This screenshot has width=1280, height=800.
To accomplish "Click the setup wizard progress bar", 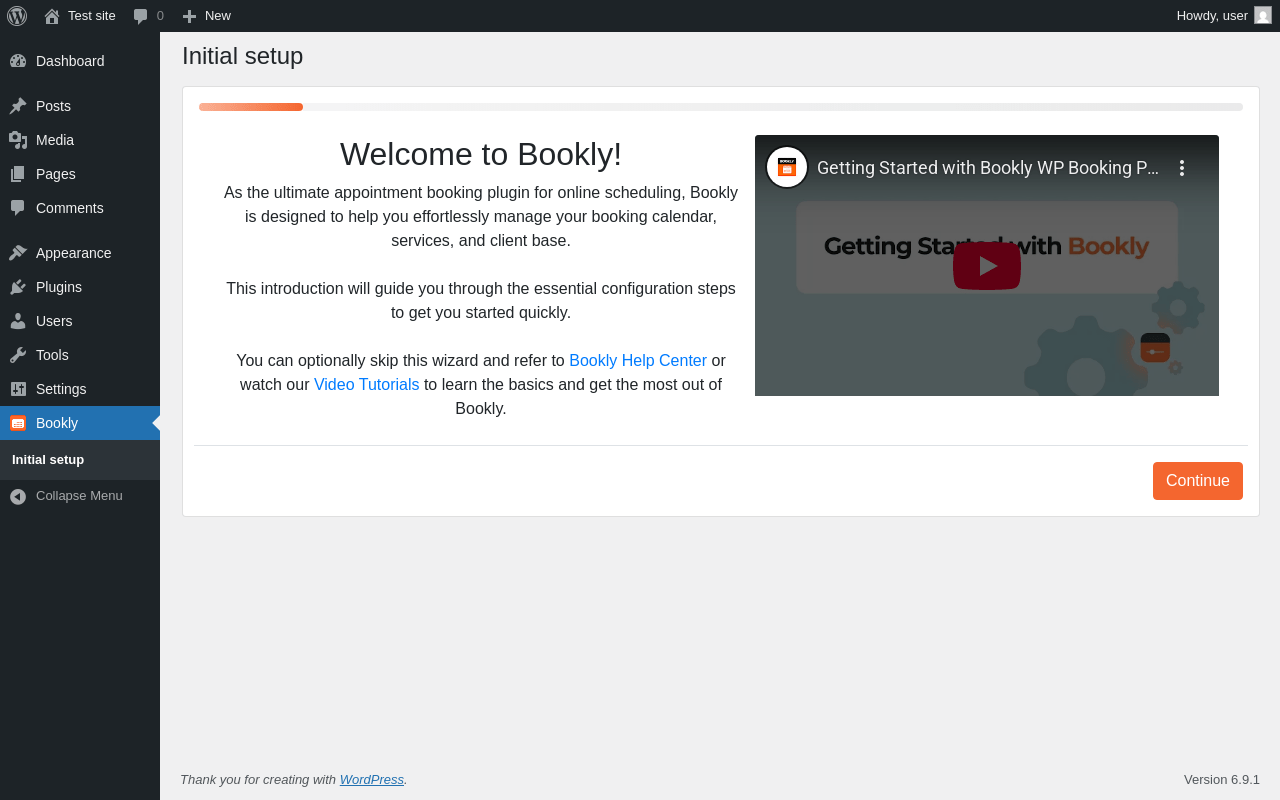I will pos(721,107).
